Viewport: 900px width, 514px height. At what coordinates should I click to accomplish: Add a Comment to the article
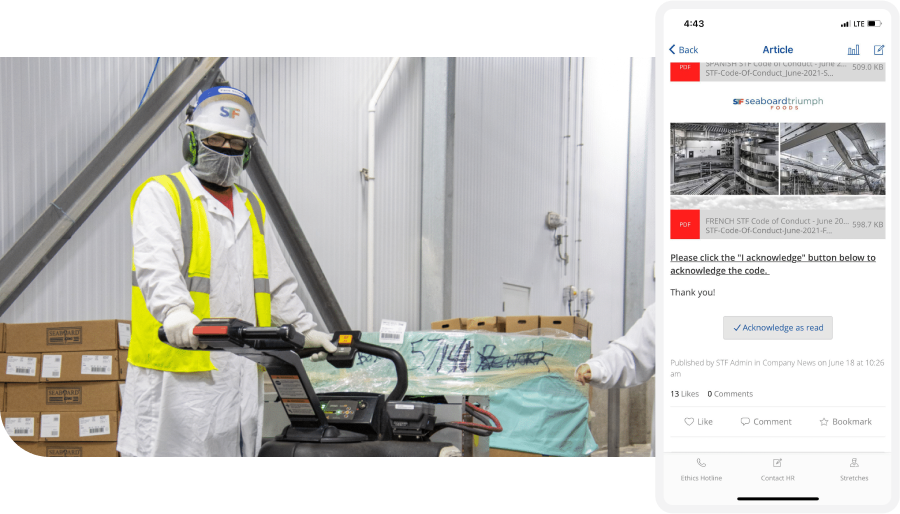[766, 422]
